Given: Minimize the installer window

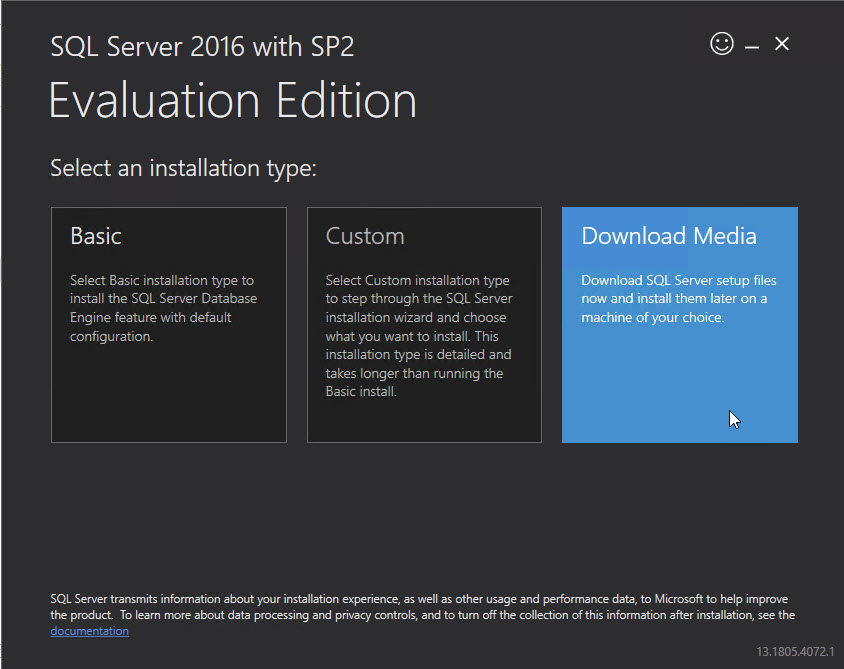Looking at the screenshot, I should [751, 44].
